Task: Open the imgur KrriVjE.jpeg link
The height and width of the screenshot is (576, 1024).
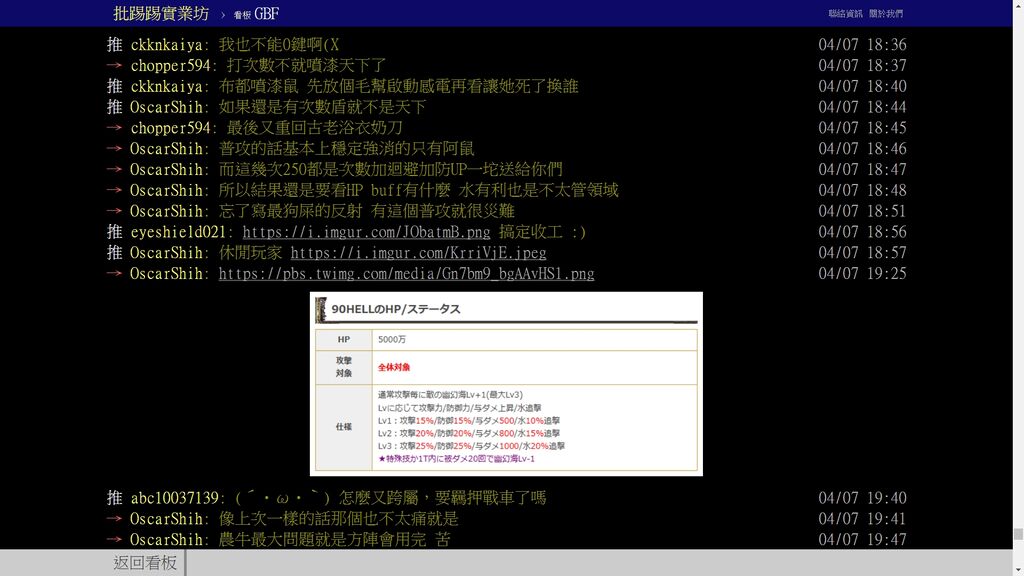Action: click(x=418, y=253)
